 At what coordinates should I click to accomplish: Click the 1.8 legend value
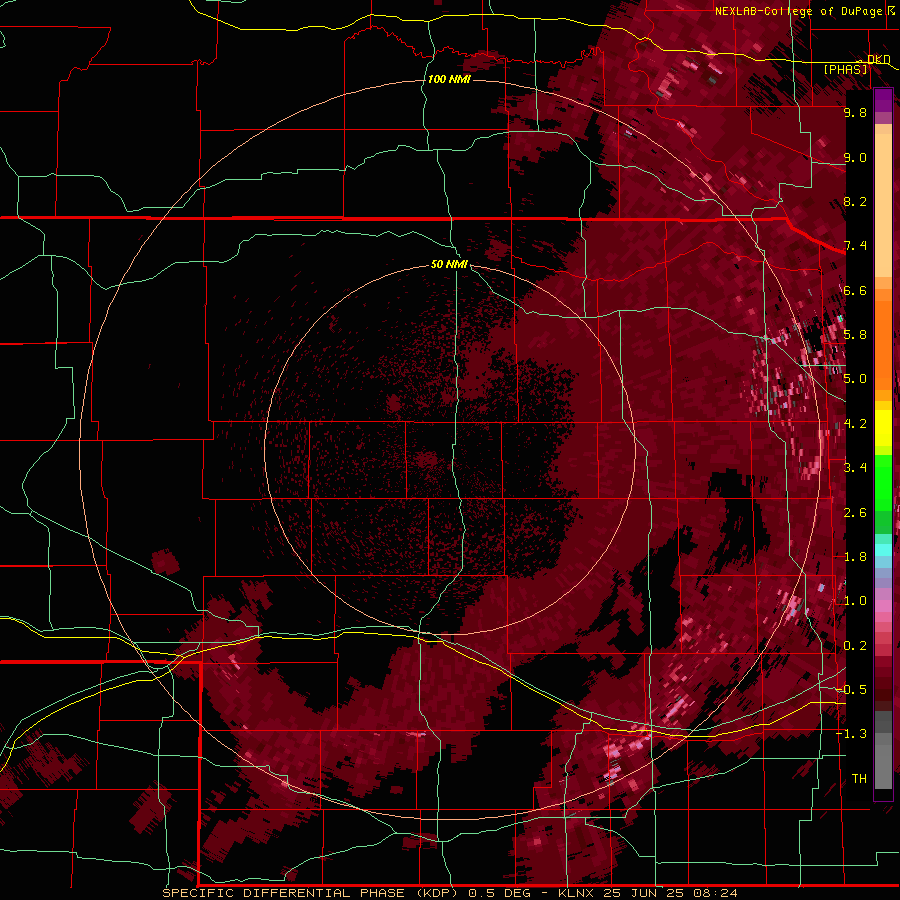click(855, 557)
